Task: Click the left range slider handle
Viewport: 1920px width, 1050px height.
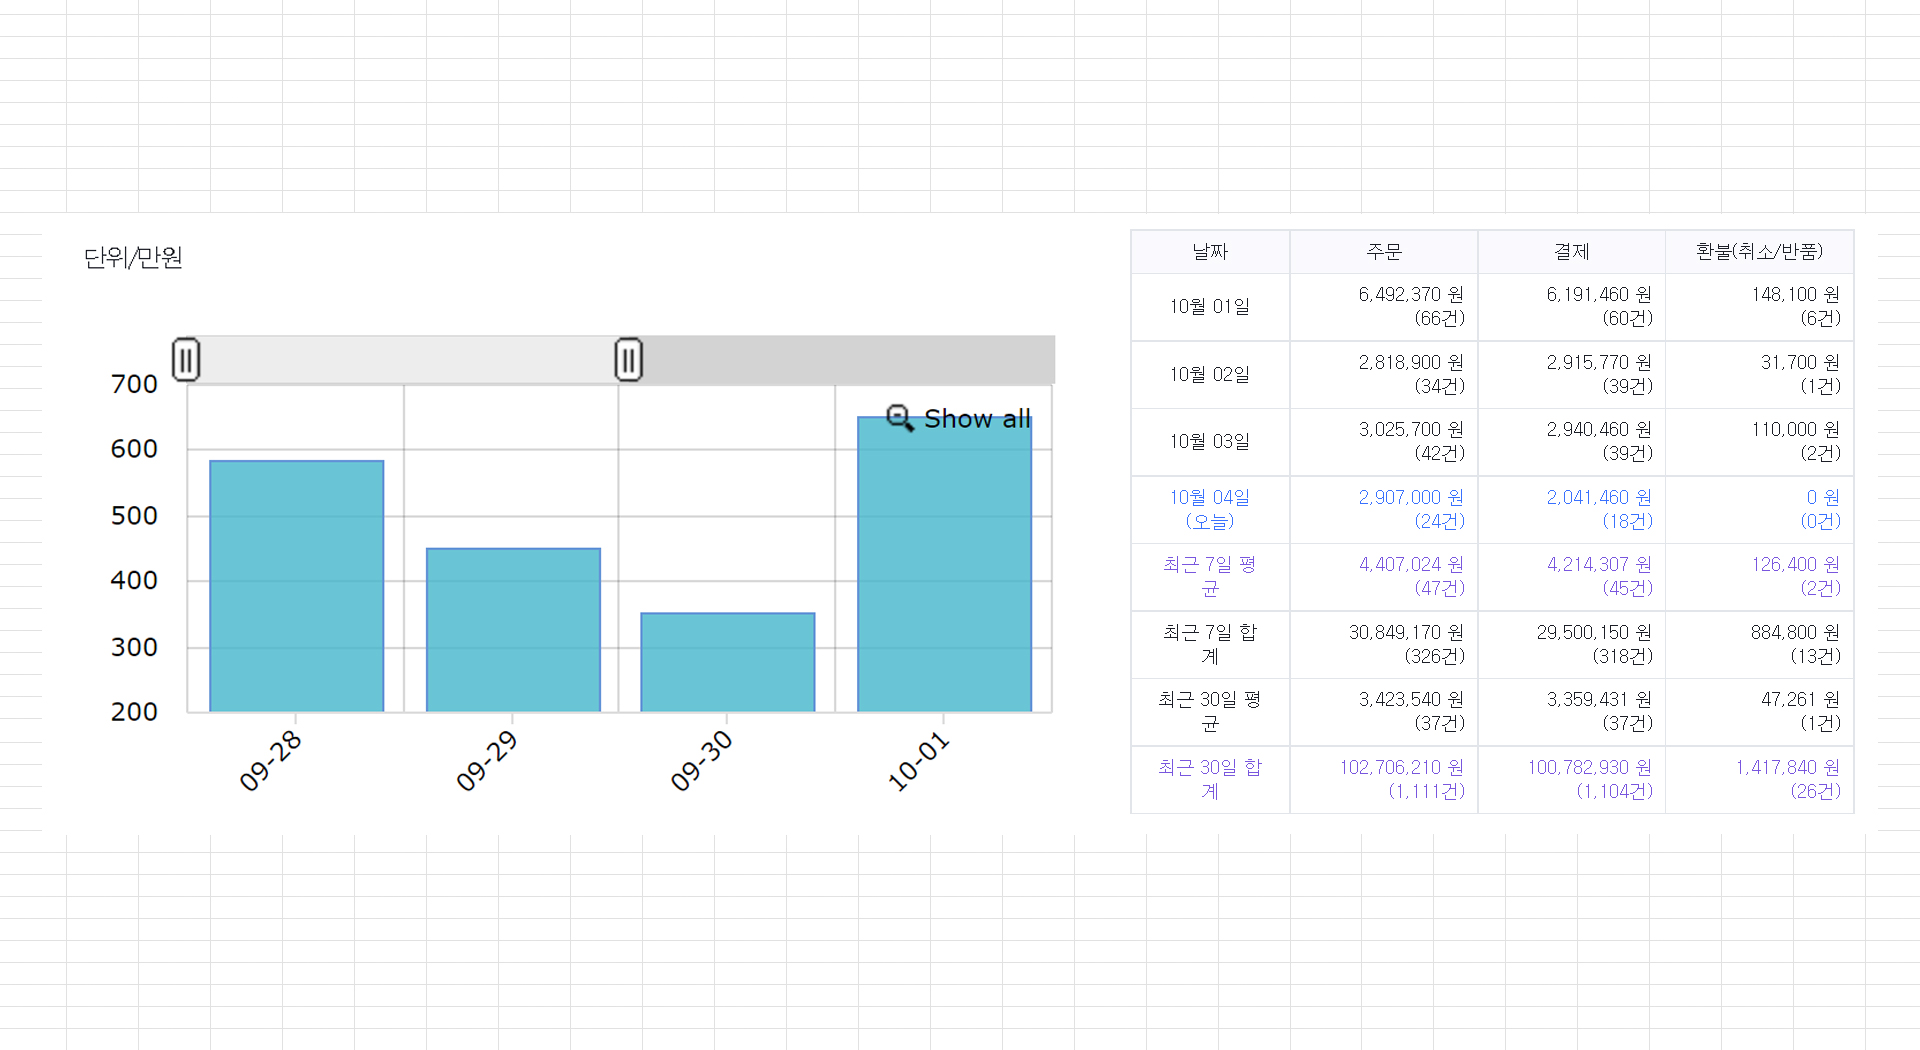Action: coord(186,360)
